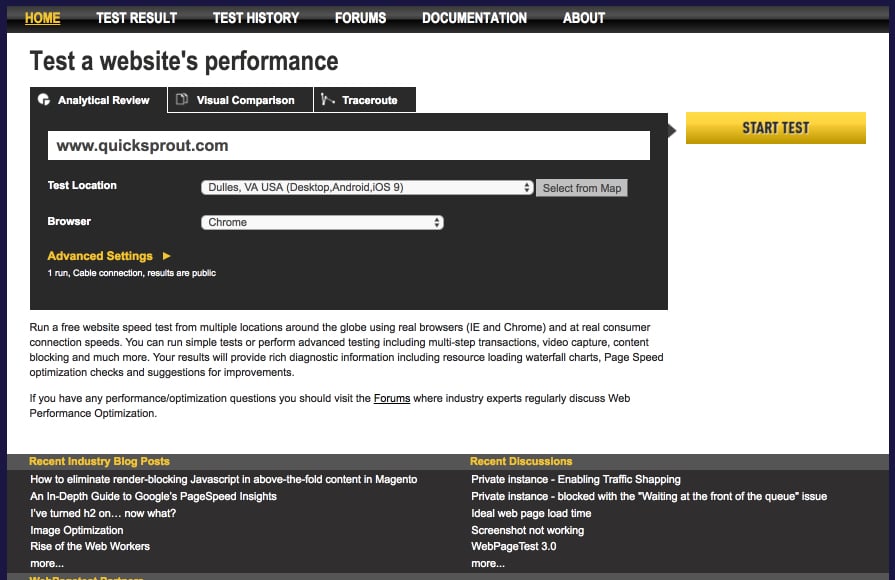Screen dimensions: 895x580
Task: Select the Analytical Review tab
Action: point(98,100)
